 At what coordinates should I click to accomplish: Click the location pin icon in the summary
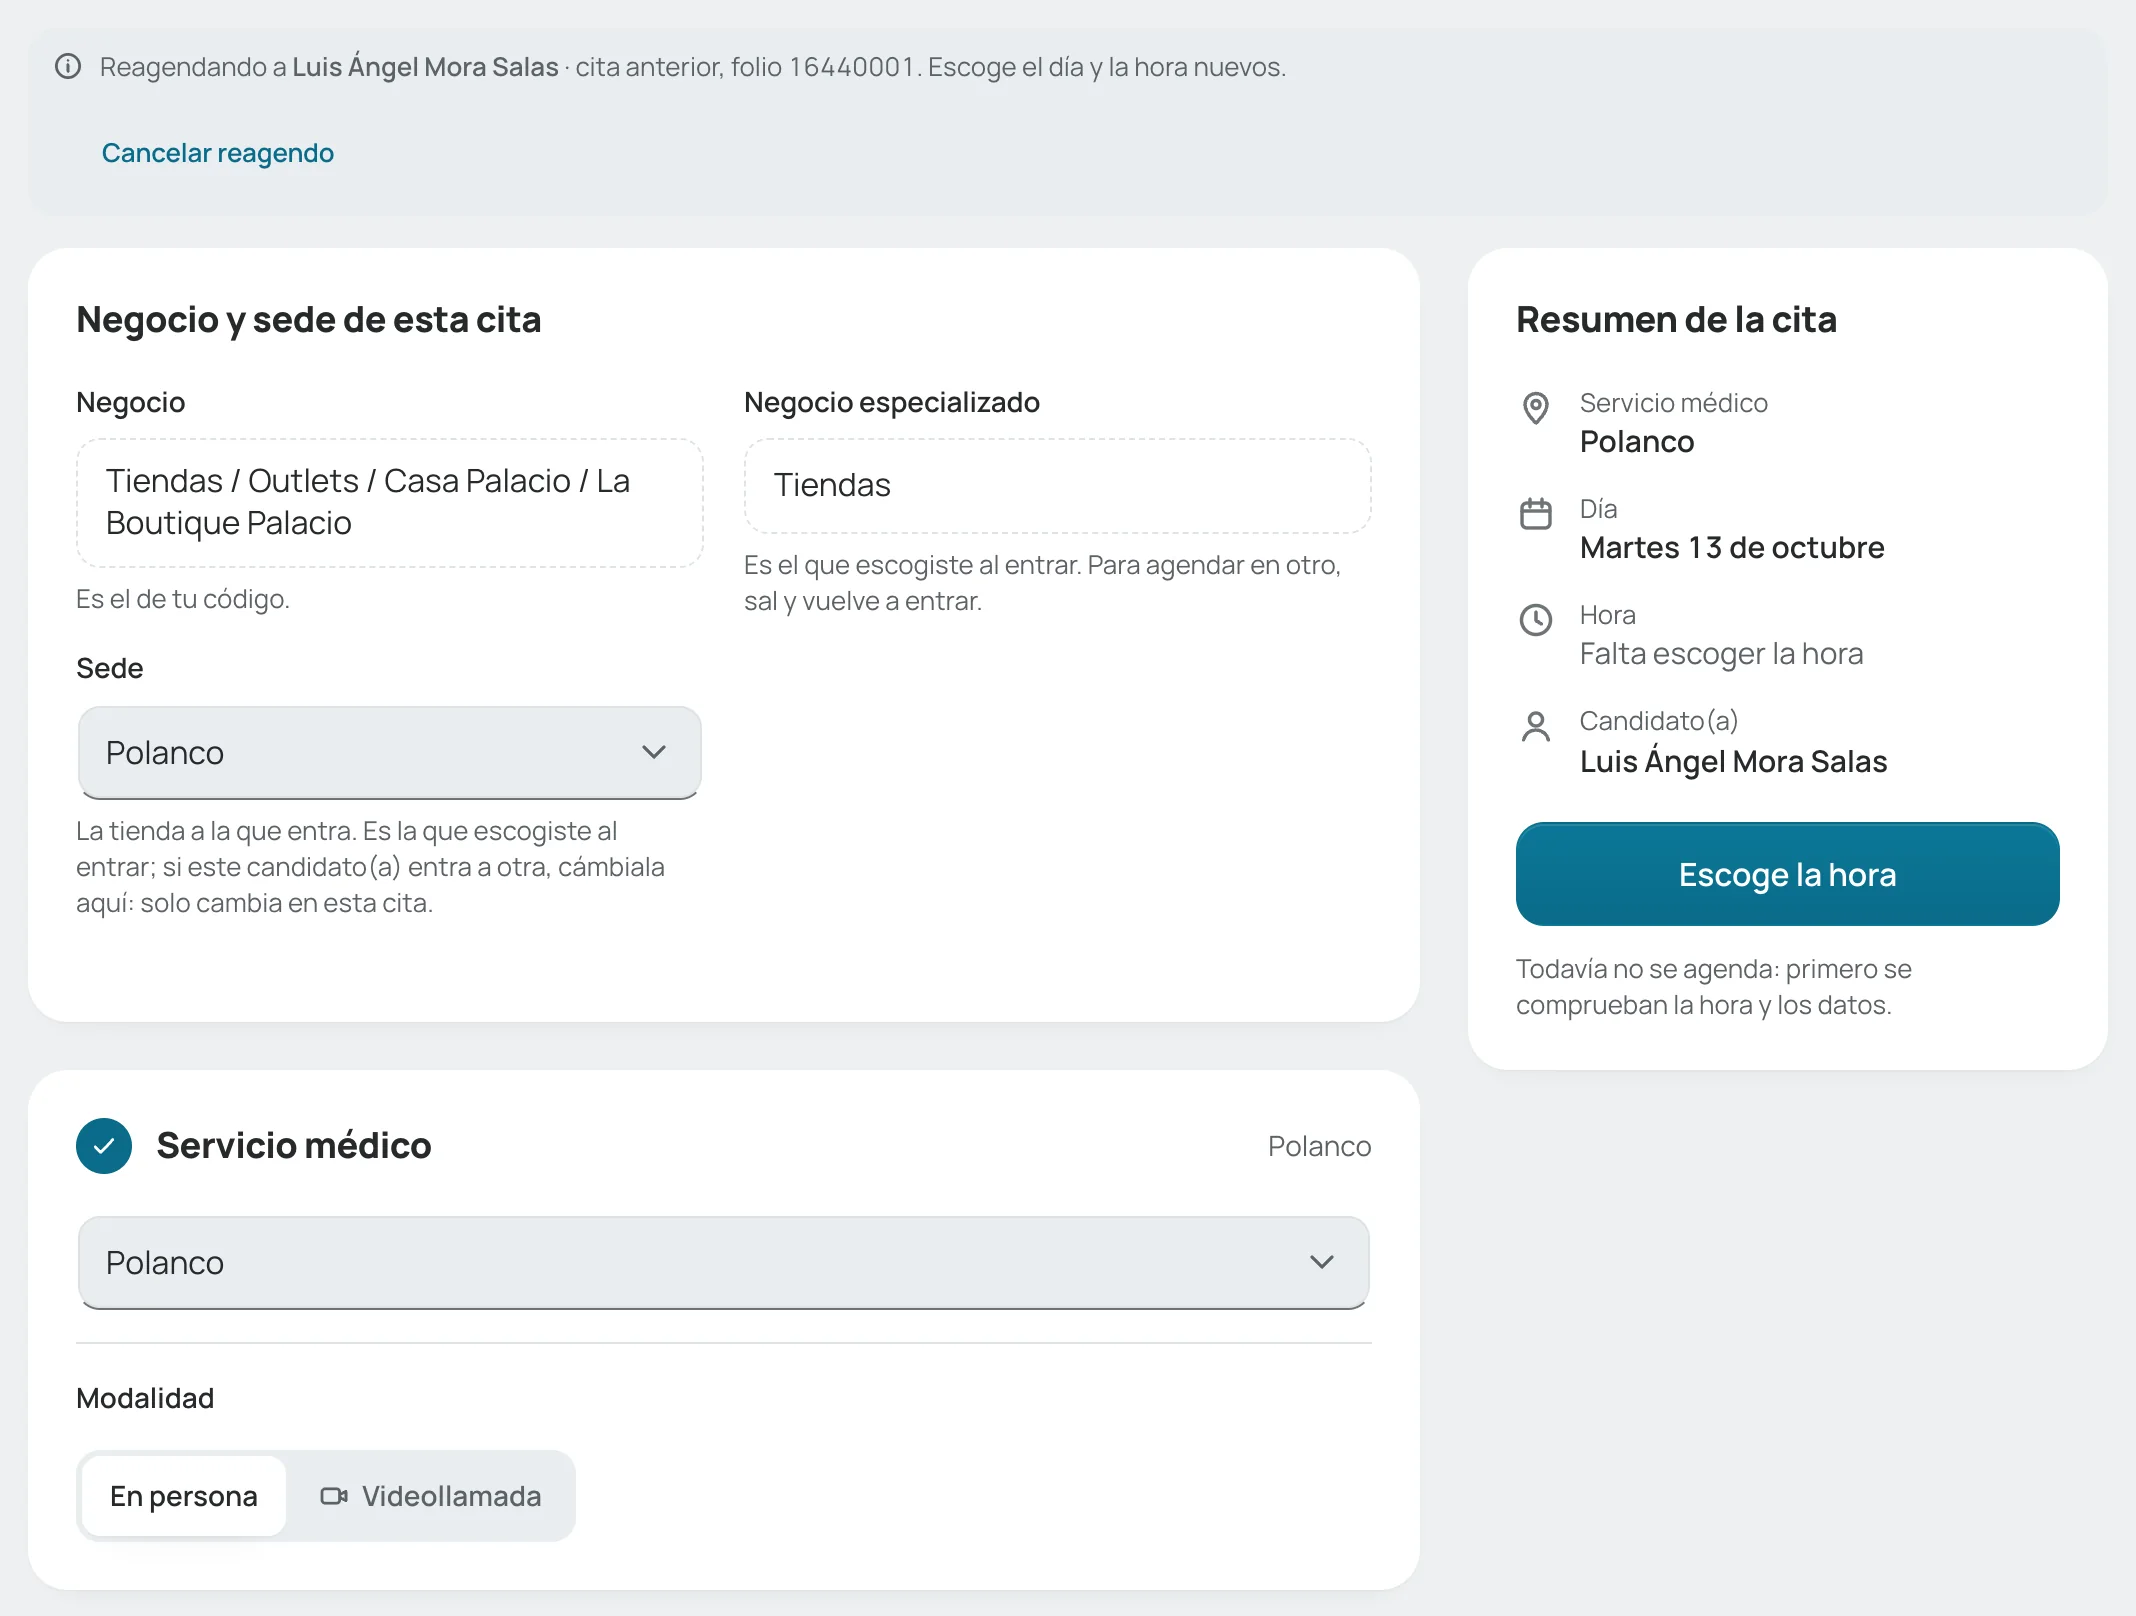coord(1536,408)
